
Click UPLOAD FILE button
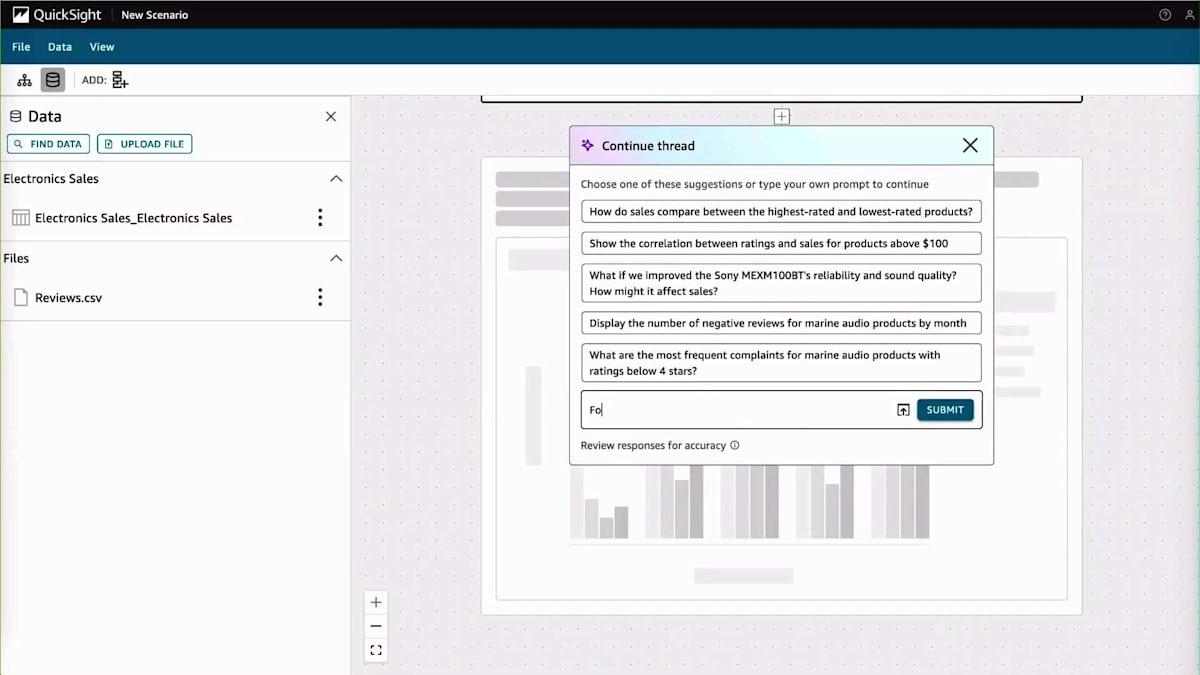coord(144,144)
